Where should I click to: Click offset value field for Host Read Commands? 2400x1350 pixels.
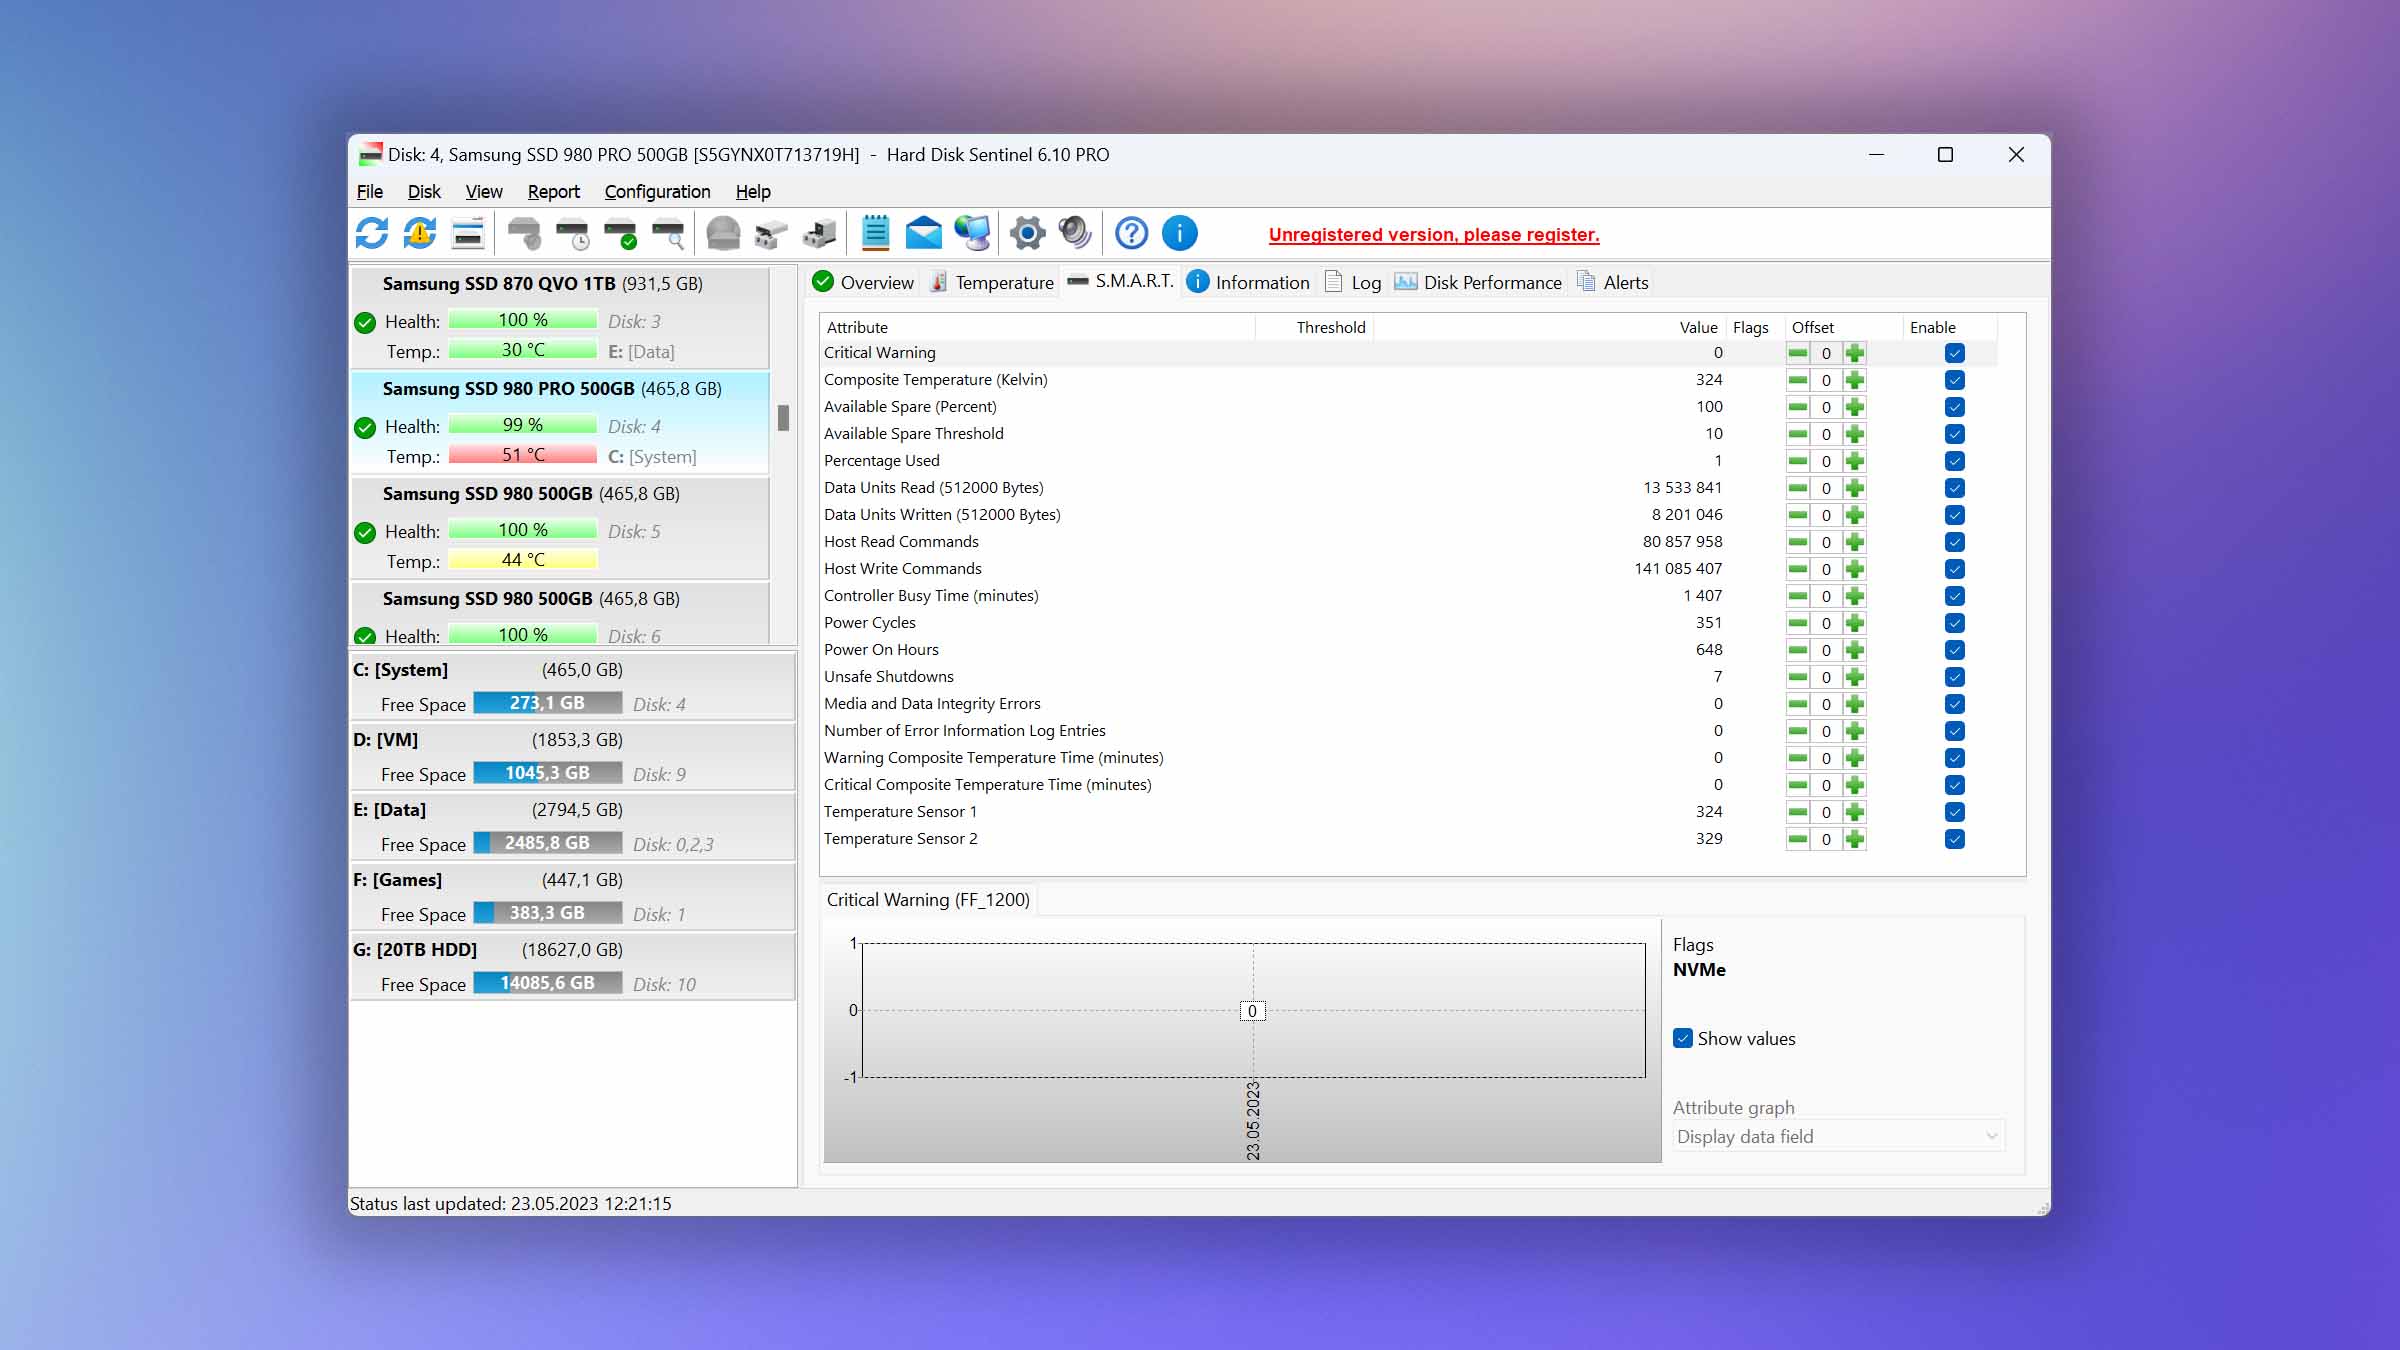click(1826, 542)
